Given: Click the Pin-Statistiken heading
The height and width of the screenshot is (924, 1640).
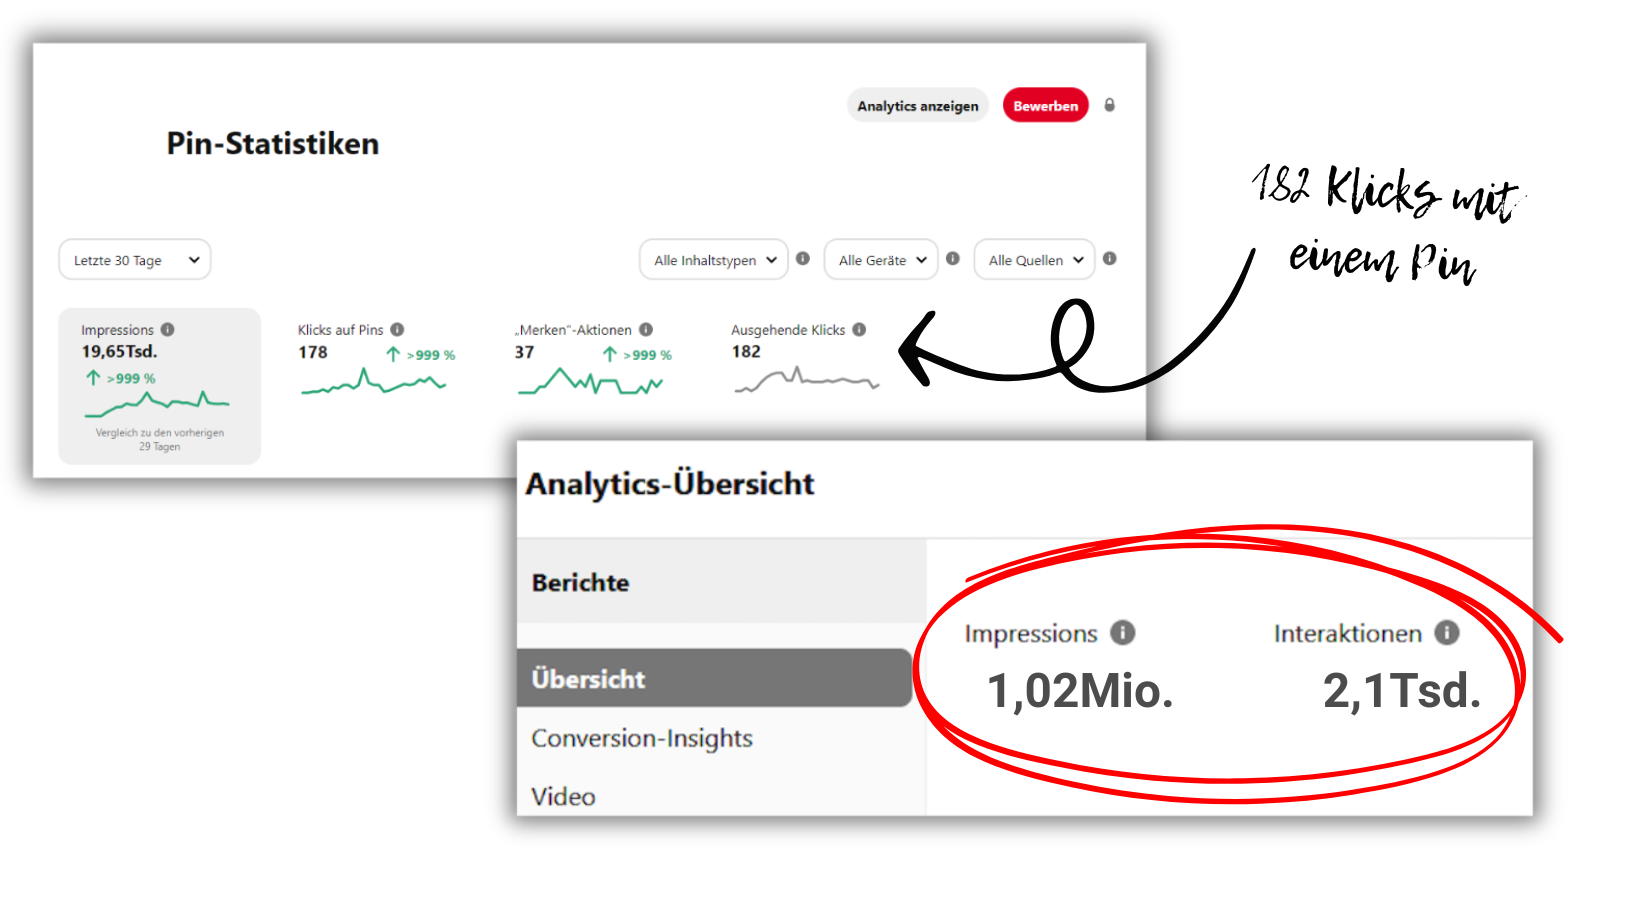Looking at the screenshot, I should 273,143.
